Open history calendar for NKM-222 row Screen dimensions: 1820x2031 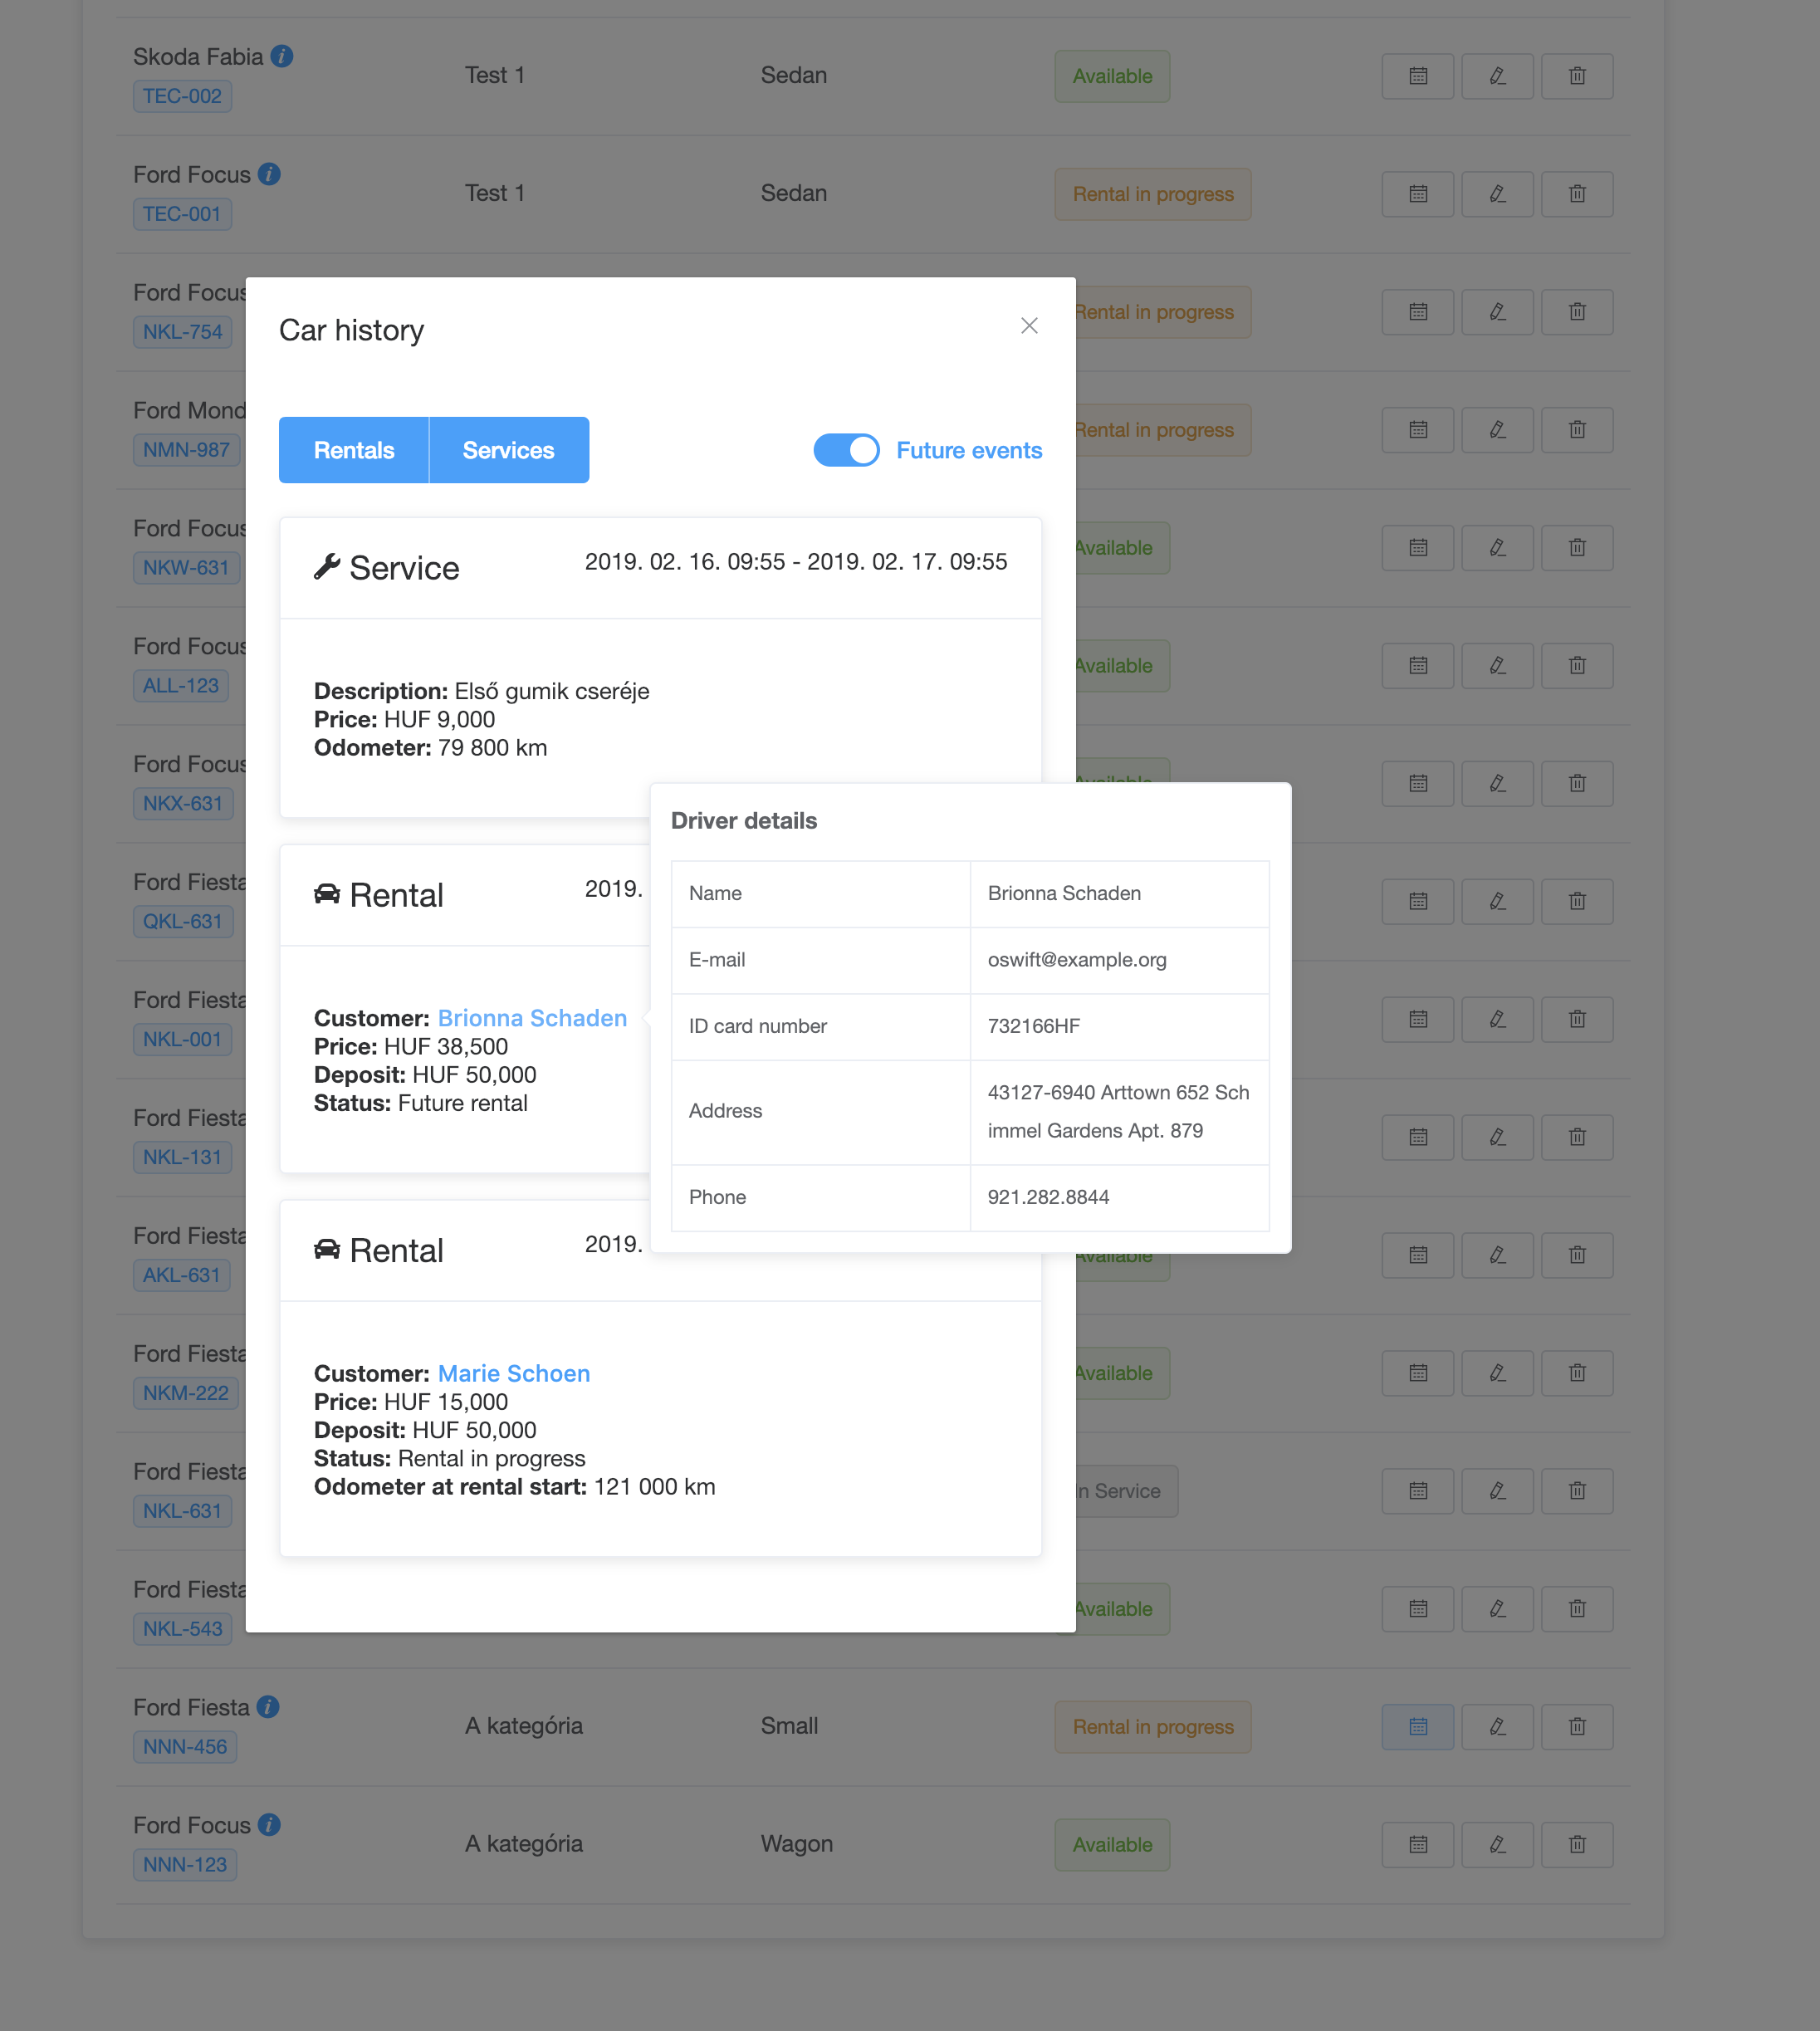(1417, 1374)
